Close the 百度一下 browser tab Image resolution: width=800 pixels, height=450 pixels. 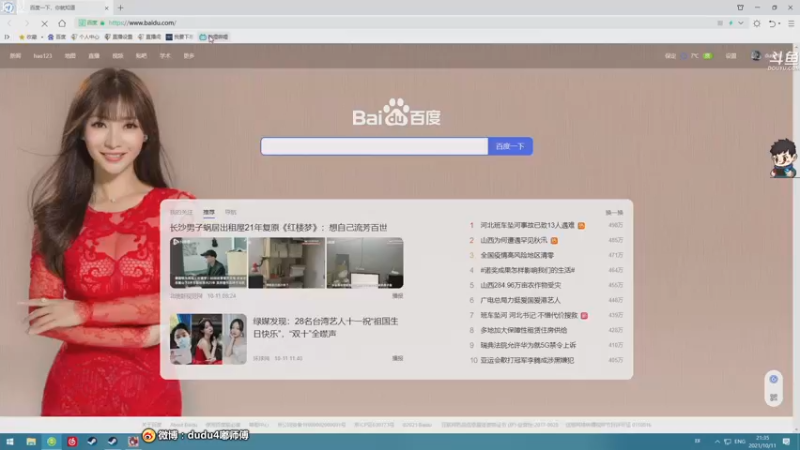coord(106,8)
